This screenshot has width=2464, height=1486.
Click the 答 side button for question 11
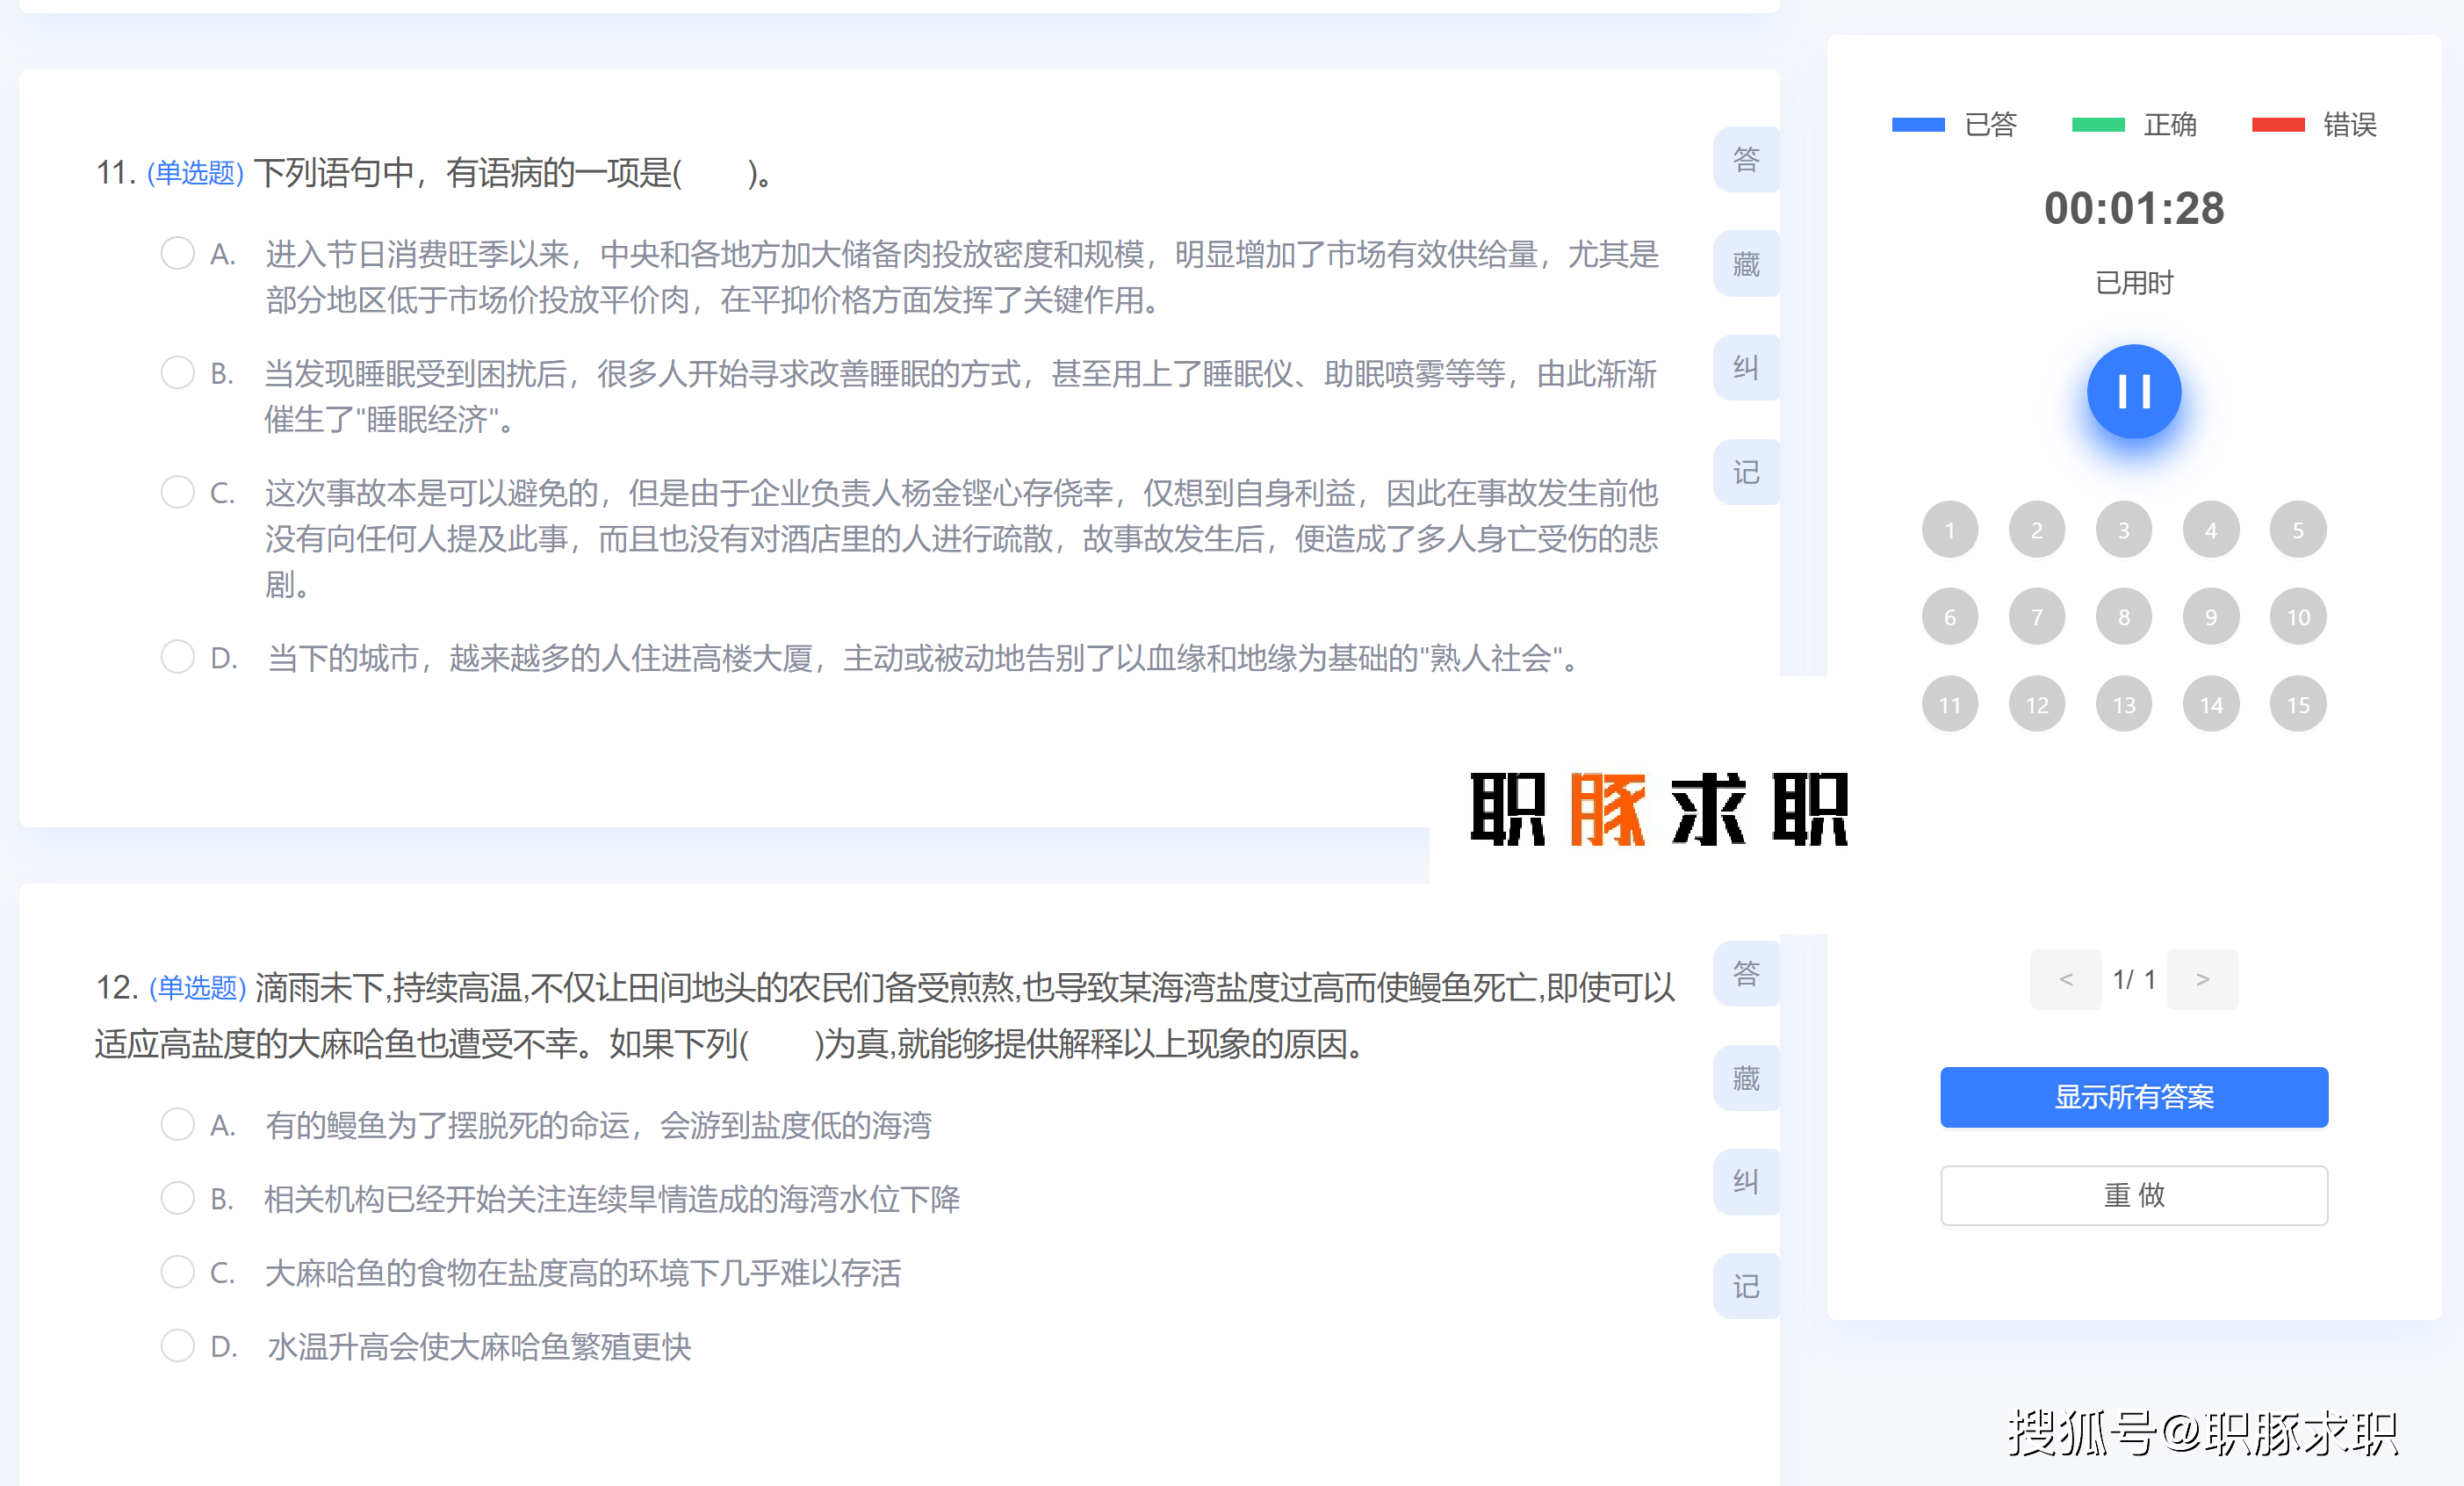1746,159
